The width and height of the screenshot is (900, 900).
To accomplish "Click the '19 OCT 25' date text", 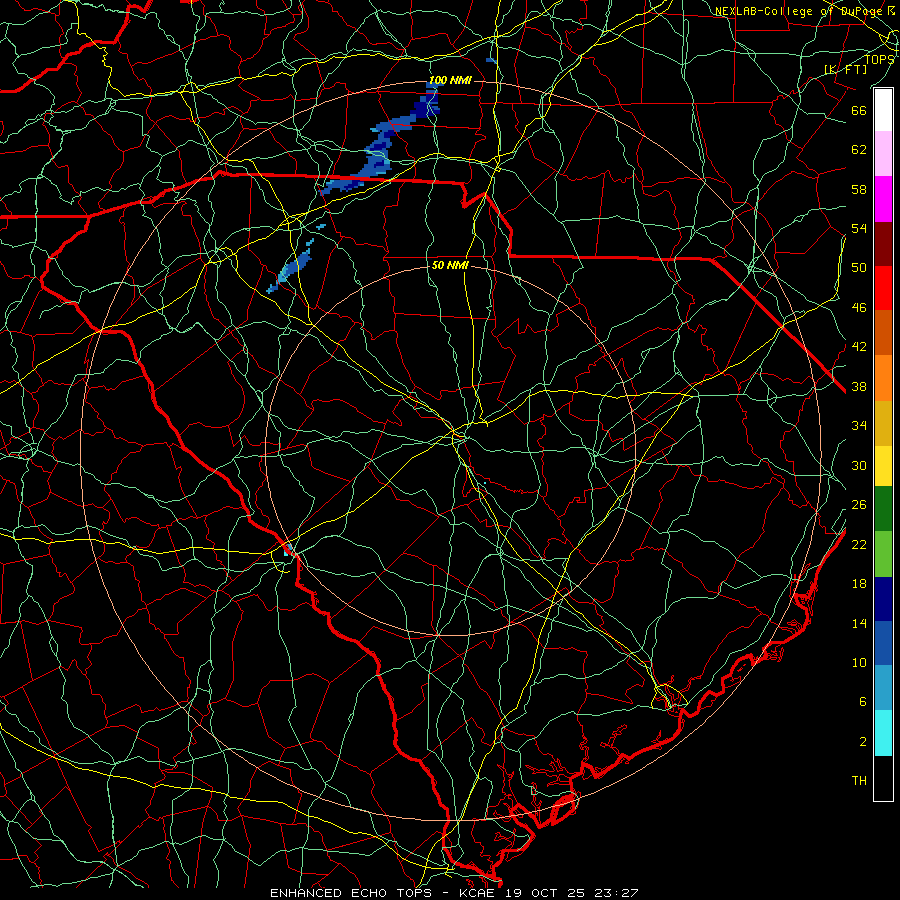I will point(545,893).
